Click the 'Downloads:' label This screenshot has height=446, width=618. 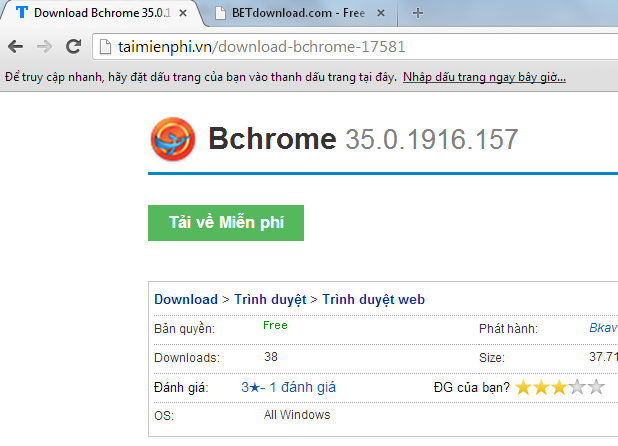[187, 358]
